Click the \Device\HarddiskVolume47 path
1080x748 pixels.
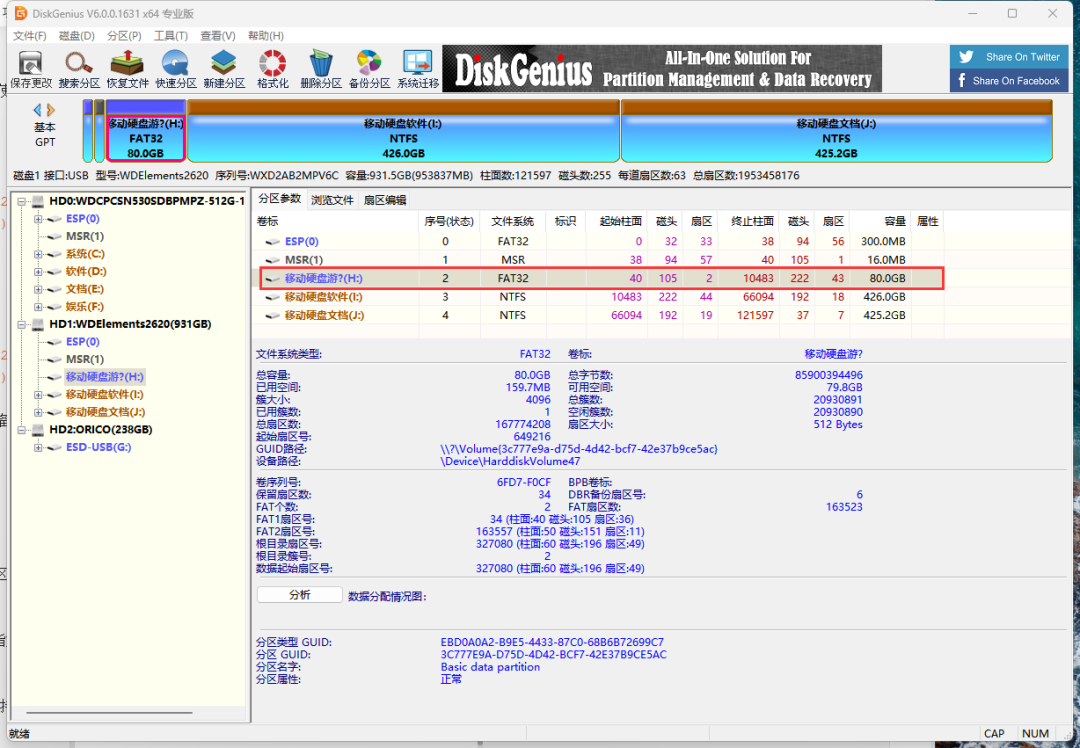tap(510, 461)
